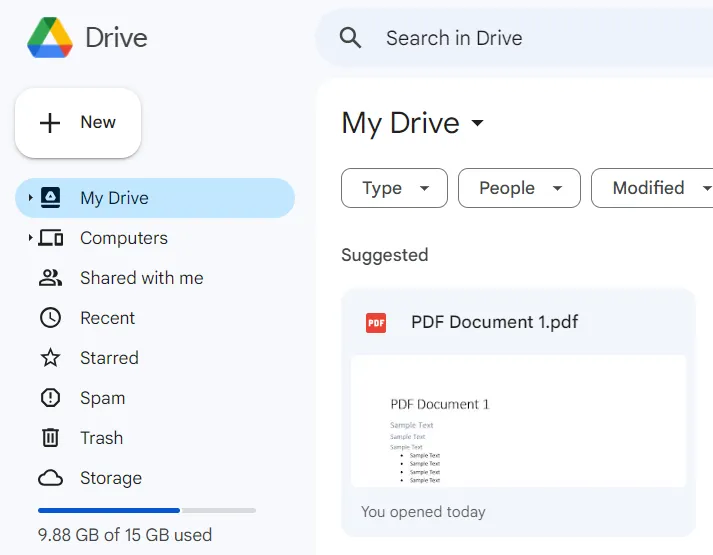This screenshot has width=713, height=555.
Task: Click inside the Search in Drive field
Action: [520, 38]
